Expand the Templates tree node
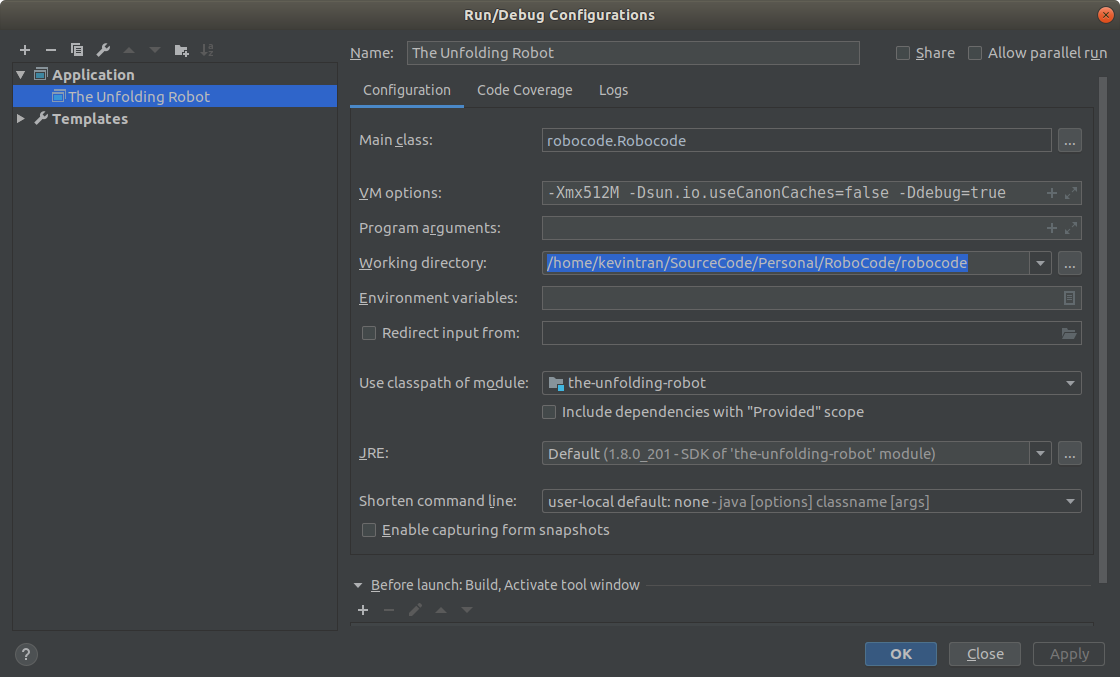The image size is (1120, 677). (22, 119)
